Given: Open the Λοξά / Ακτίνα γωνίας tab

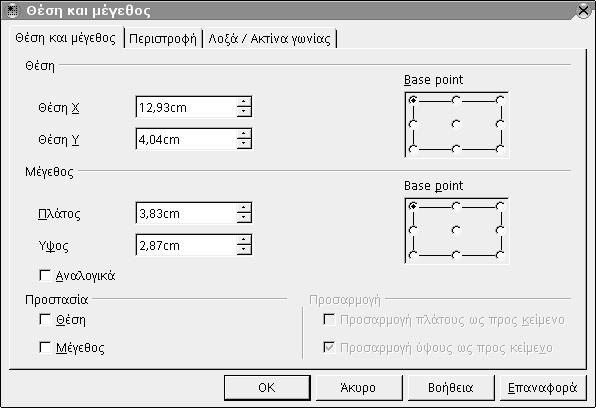Looking at the screenshot, I should click(269, 39).
